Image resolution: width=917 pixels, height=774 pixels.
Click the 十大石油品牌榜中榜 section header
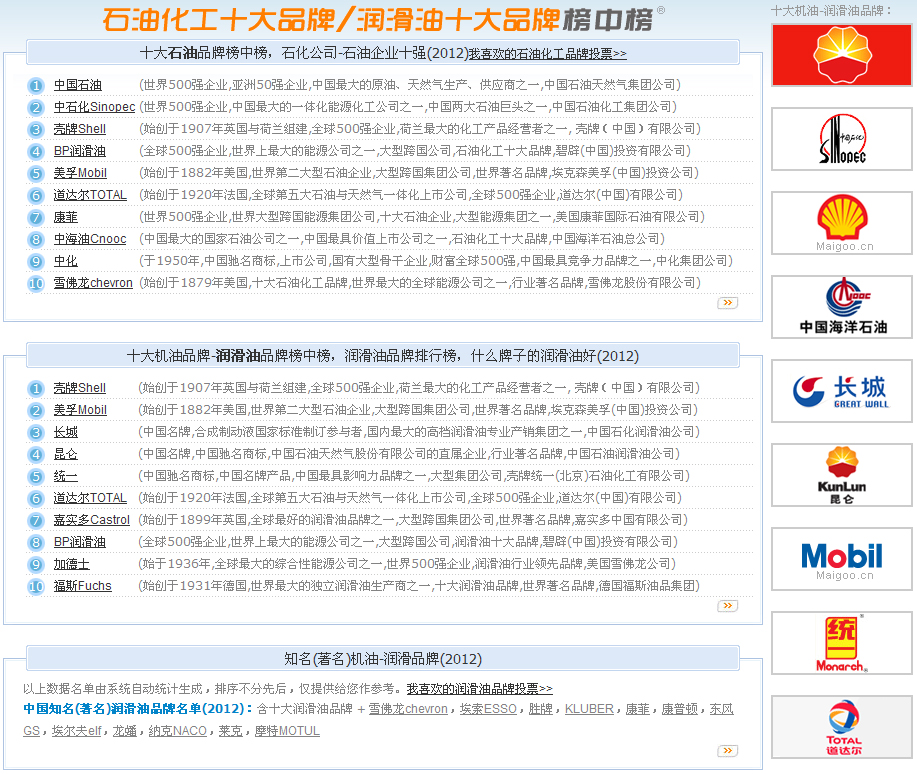383,53
